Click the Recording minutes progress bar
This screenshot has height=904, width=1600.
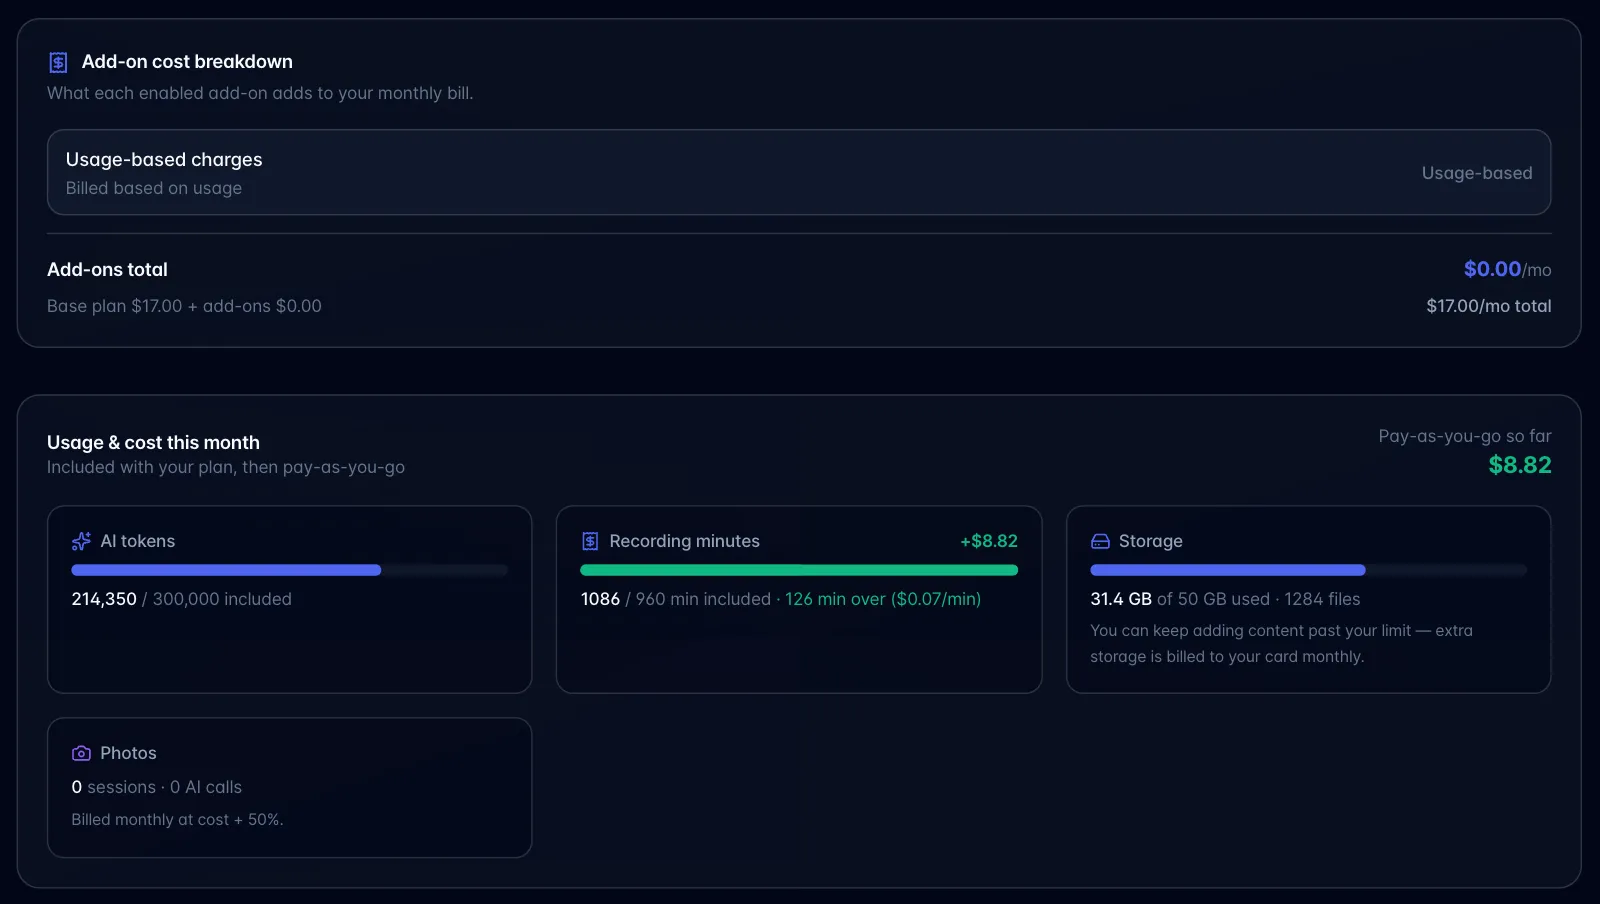pos(799,570)
